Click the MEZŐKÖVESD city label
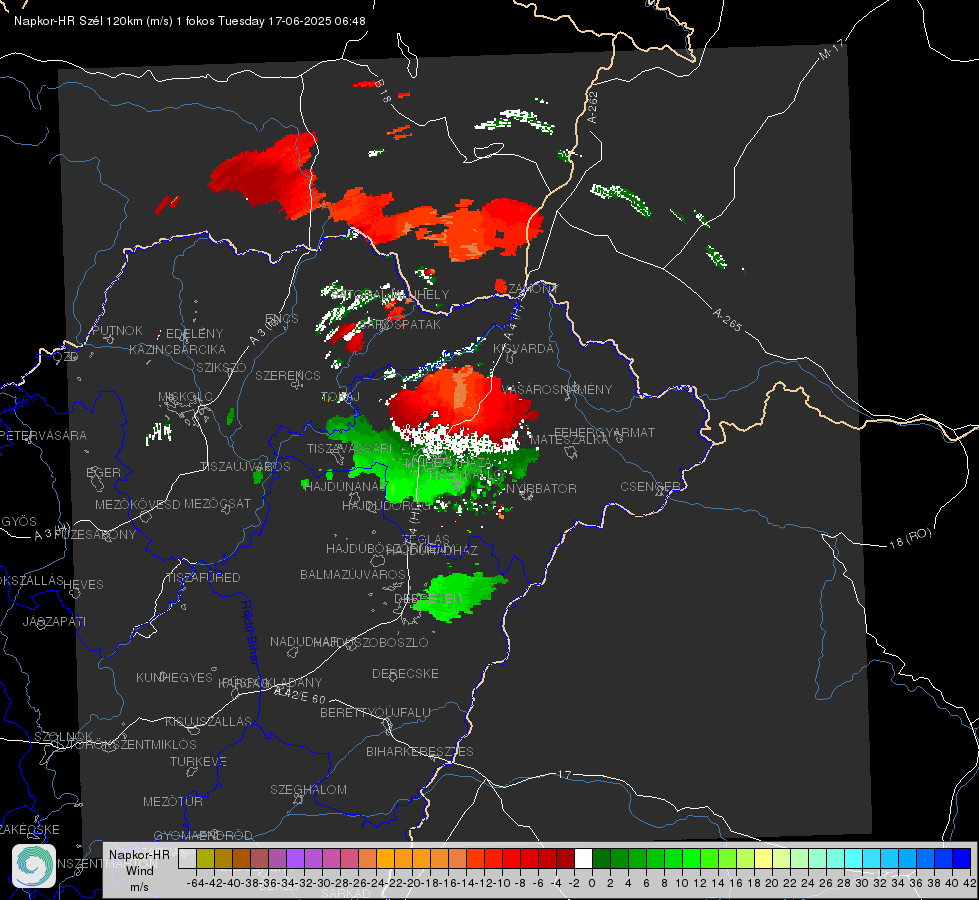Image resolution: width=979 pixels, height=900 pixels. click(137, 504)
